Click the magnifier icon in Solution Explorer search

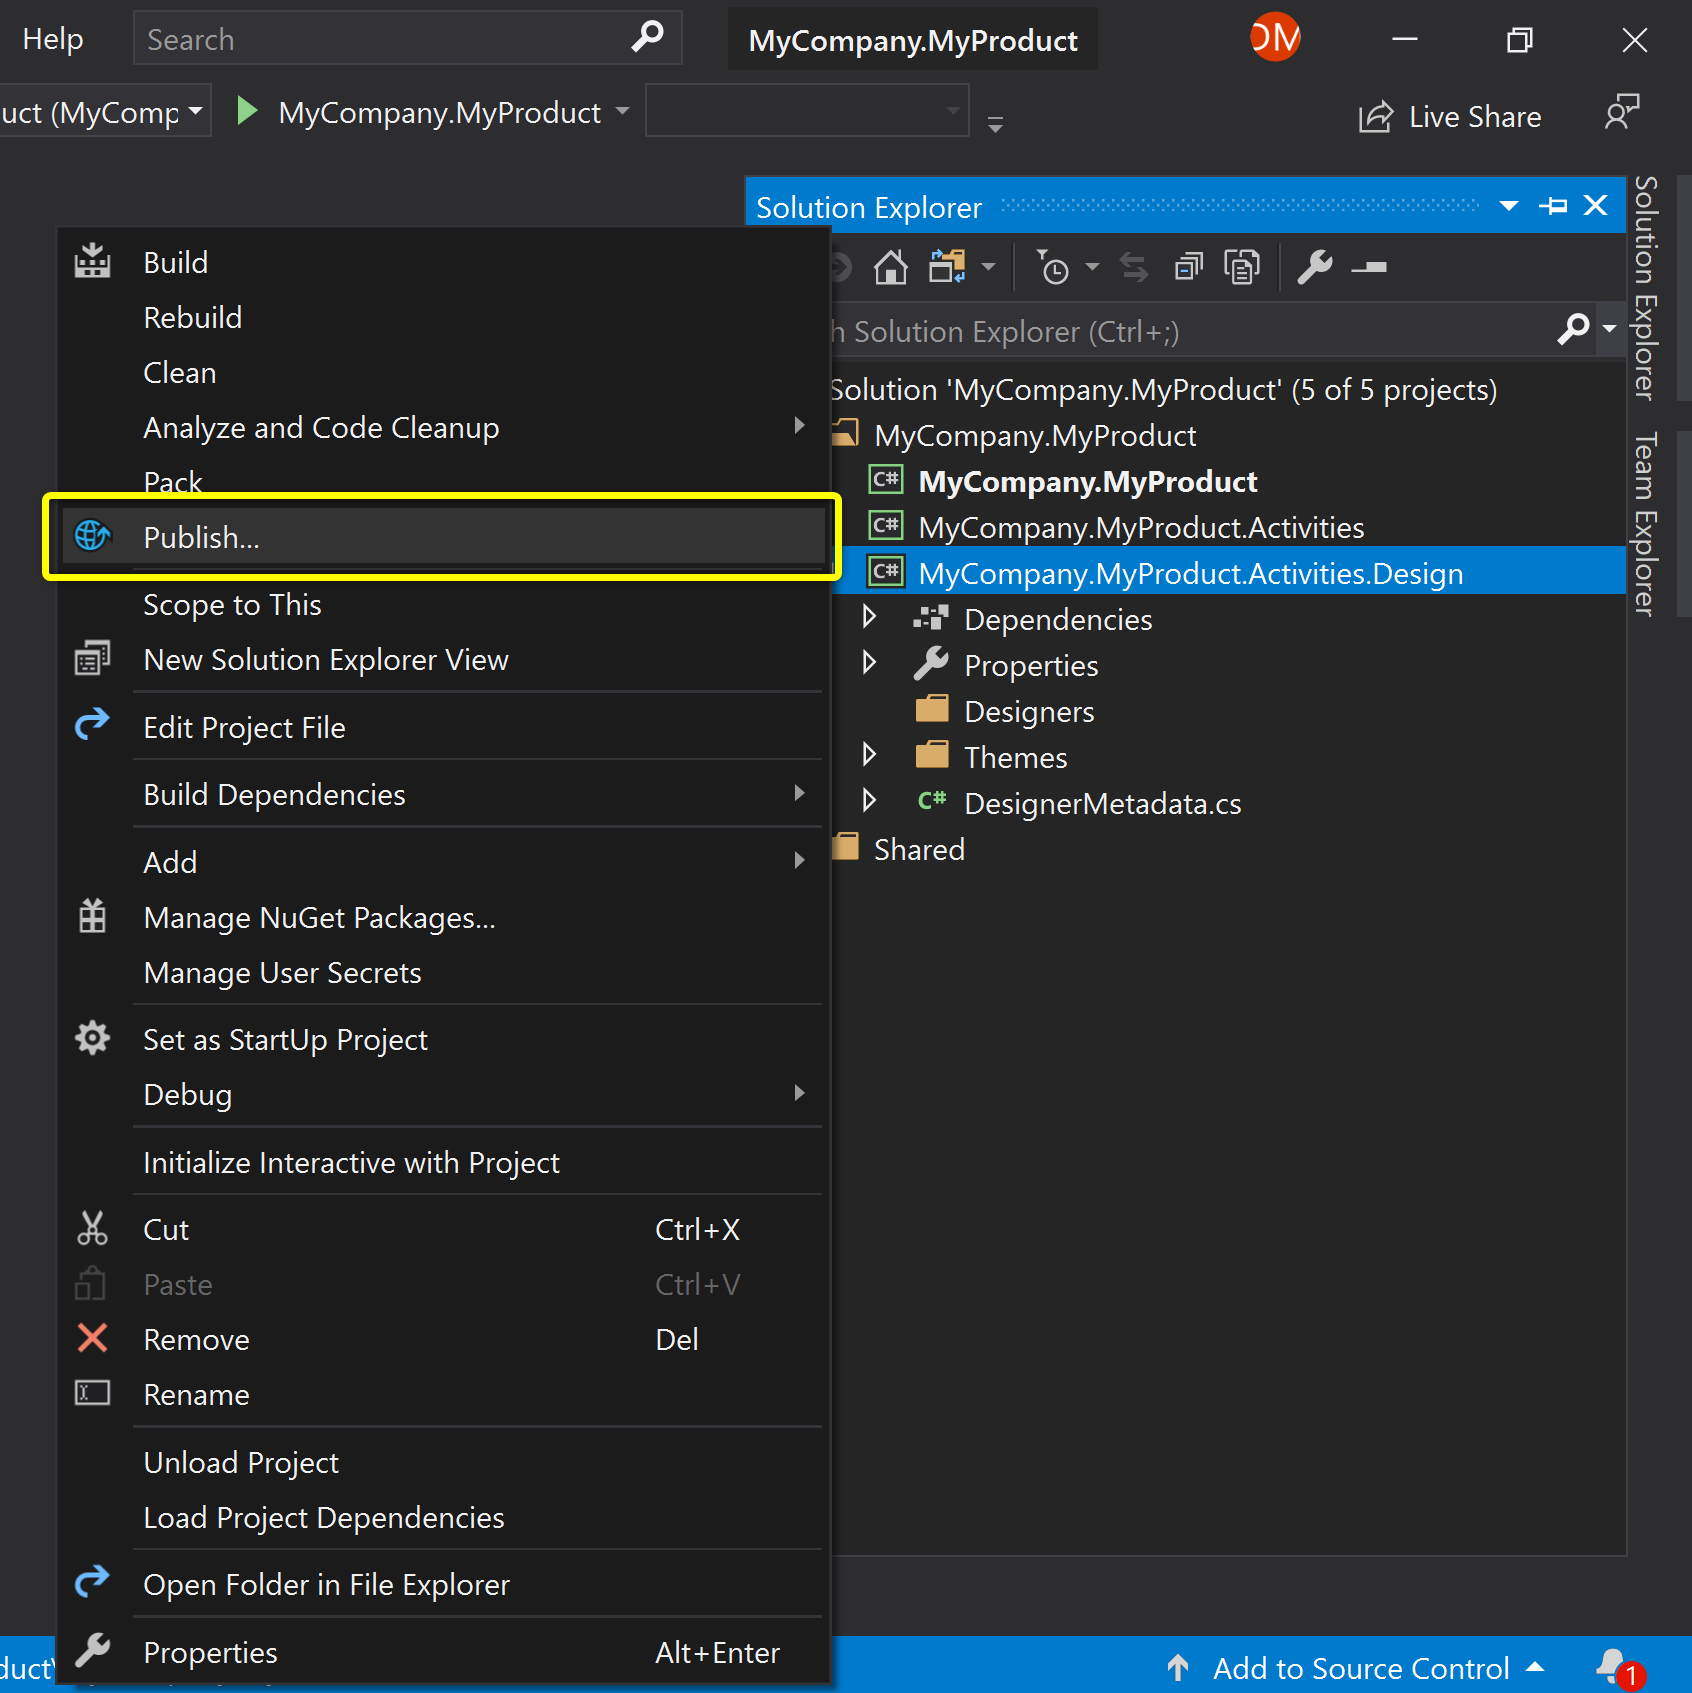[x=1573, y=329]
